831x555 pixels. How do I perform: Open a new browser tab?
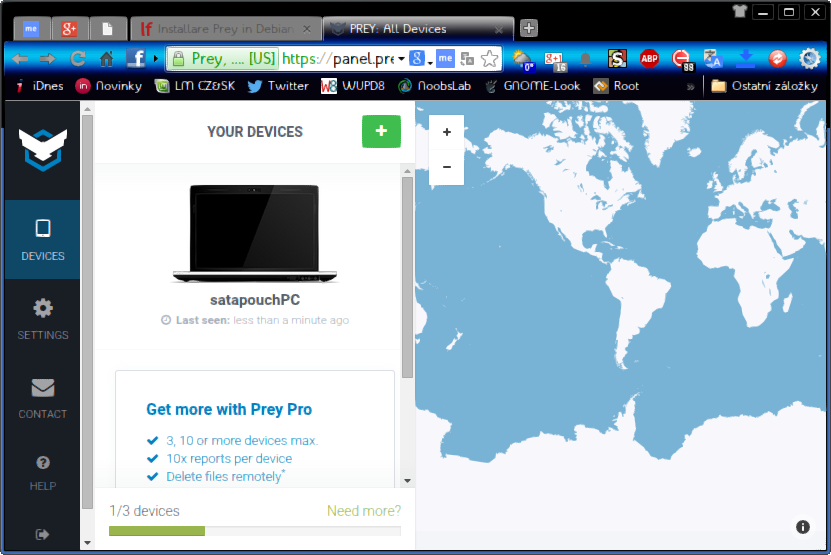pos(528,28)
